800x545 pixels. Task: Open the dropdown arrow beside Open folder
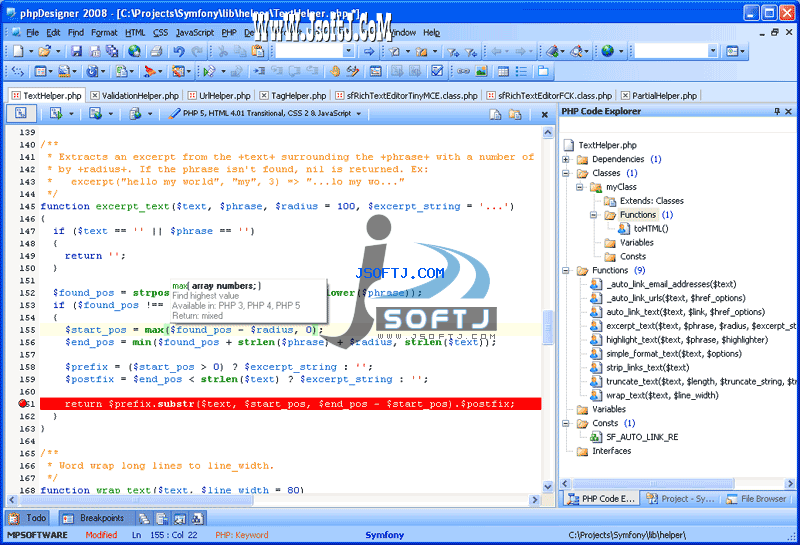tap(58, 51)
